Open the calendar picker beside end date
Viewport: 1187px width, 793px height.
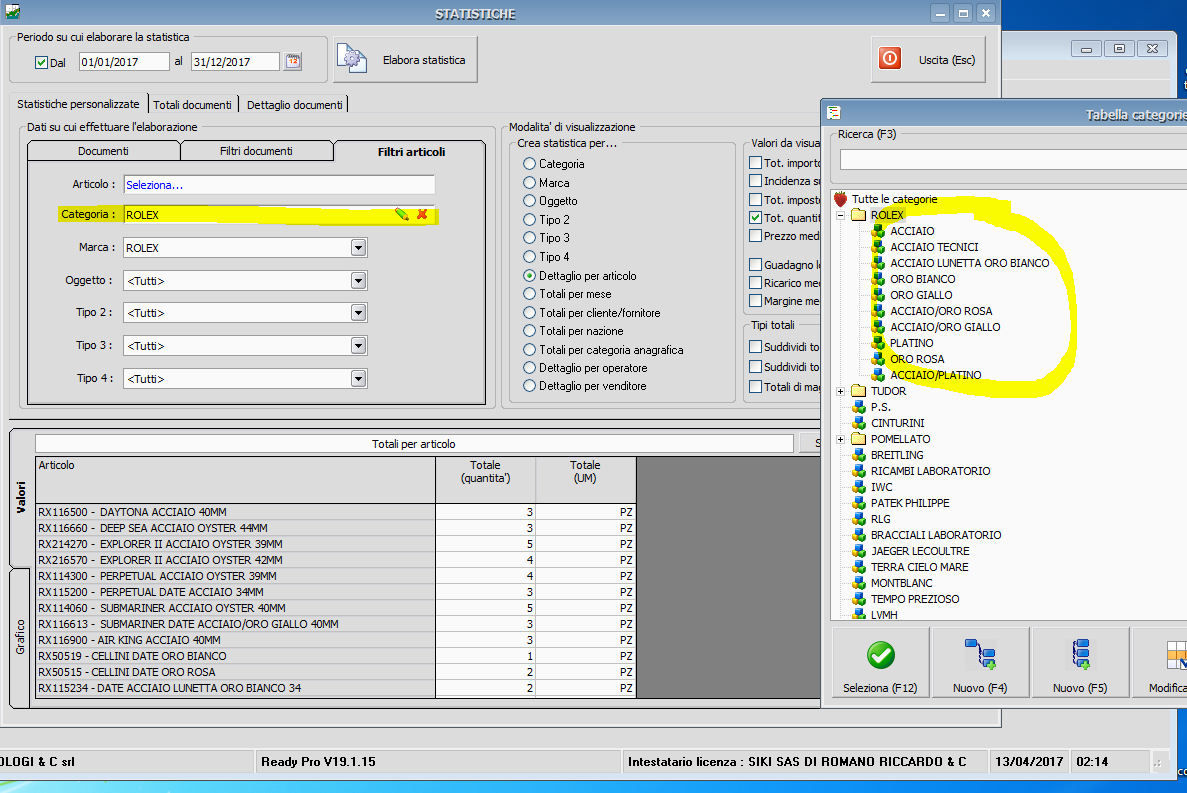(293, 62)
